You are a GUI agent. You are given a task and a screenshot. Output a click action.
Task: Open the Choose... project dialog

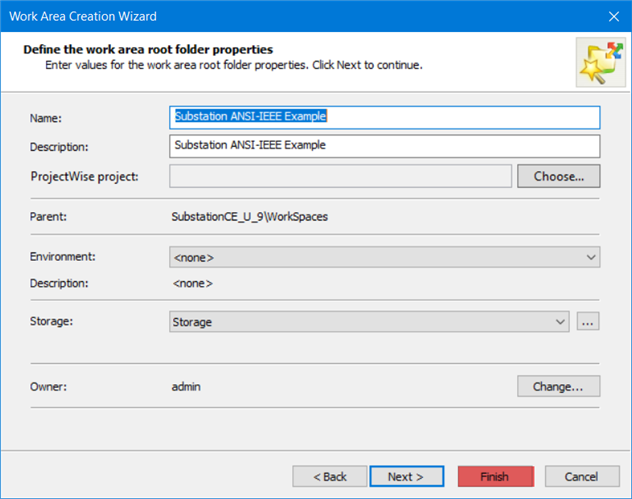[559, 176]
